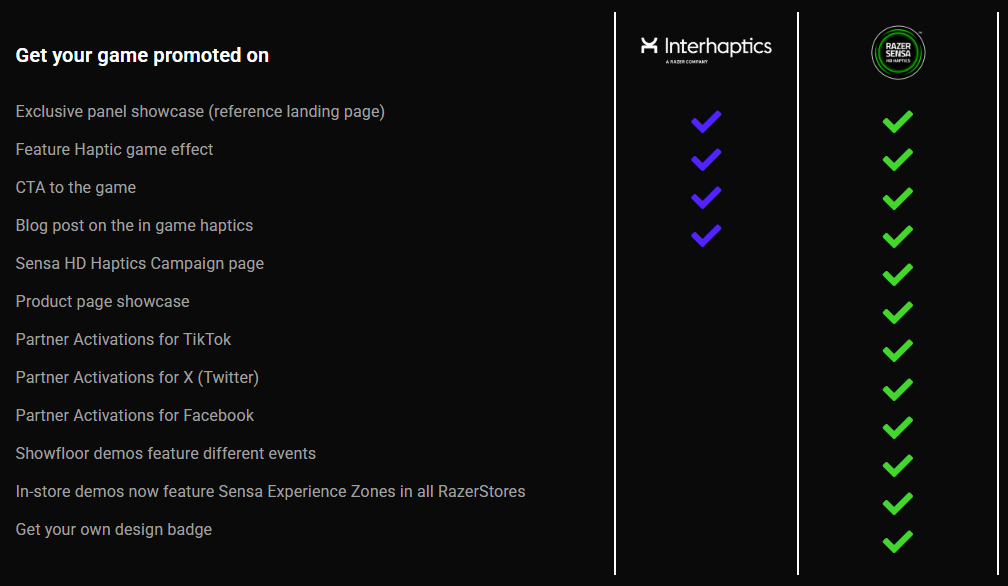Click the green checkmark for Exclusive panel showcase
The image size is (1008, 586).
(x=898, y=122)
